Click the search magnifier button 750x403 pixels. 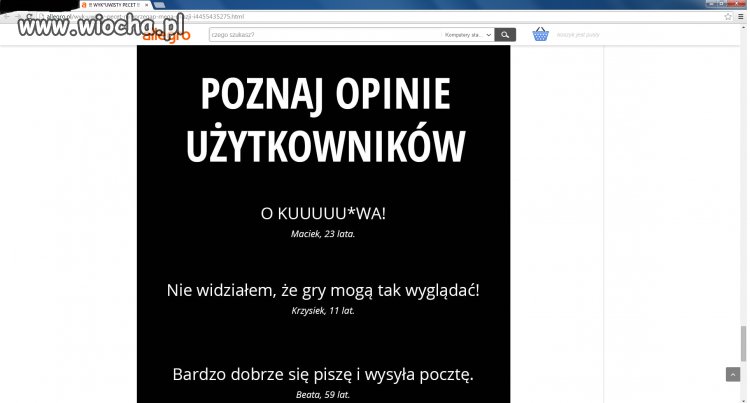505,35
